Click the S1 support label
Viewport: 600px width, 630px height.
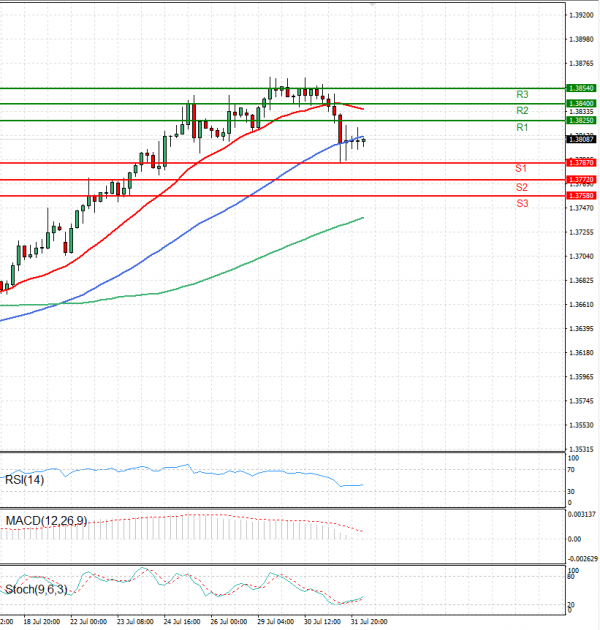(x=521, y=168)
